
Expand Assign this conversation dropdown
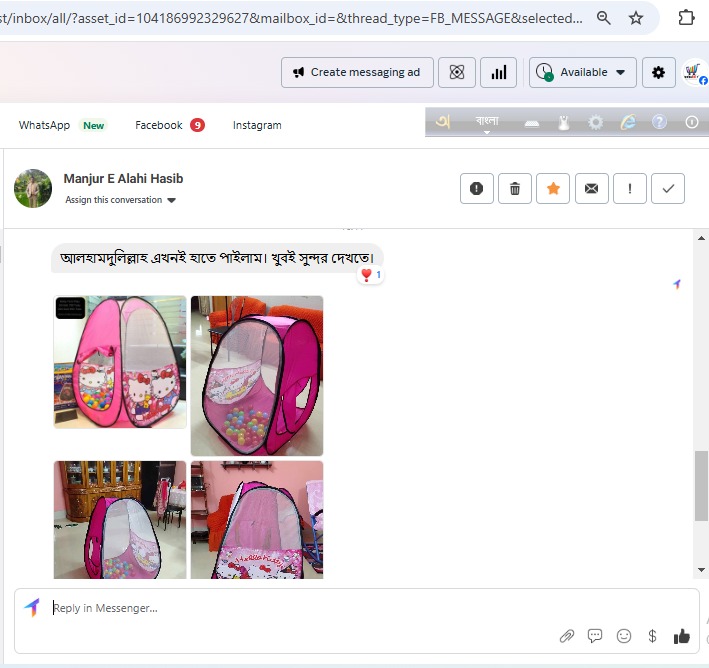120,200
